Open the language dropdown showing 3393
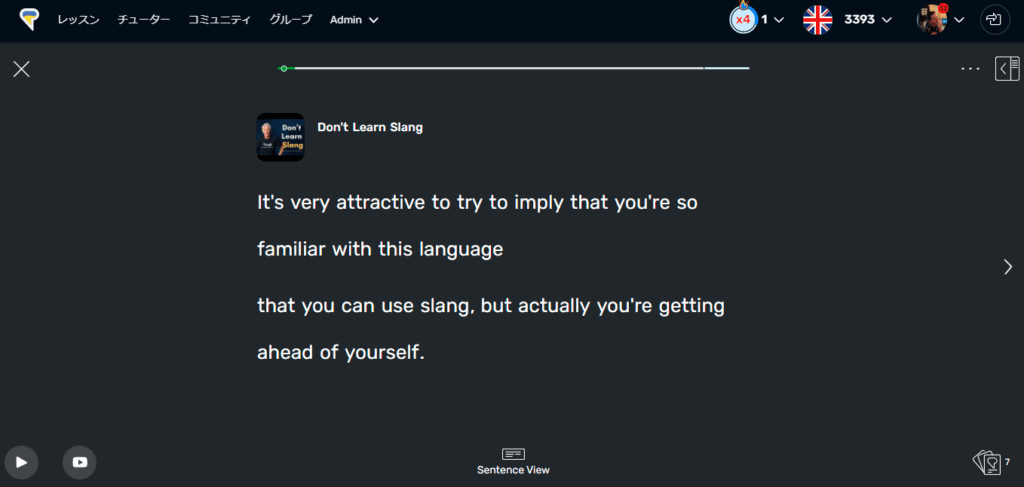 tap(848, 19)
